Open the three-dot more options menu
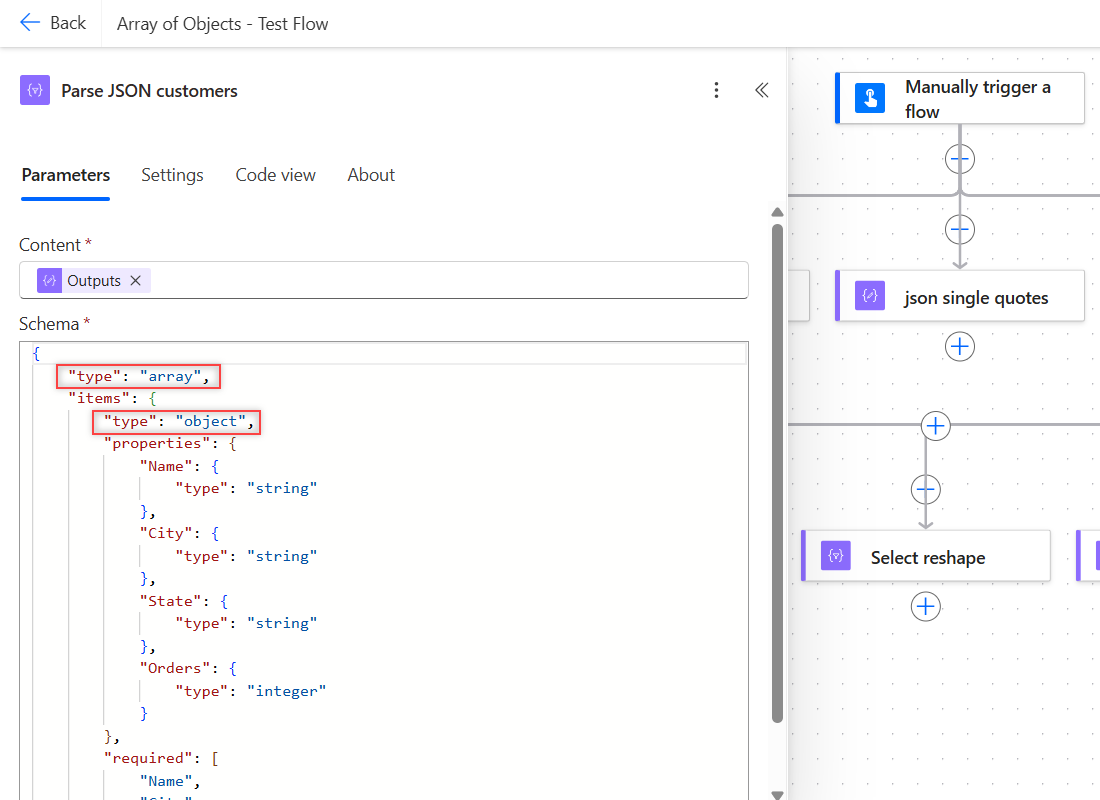The height and width of the screenshot is (800, 1100). (x=716, y=90)
